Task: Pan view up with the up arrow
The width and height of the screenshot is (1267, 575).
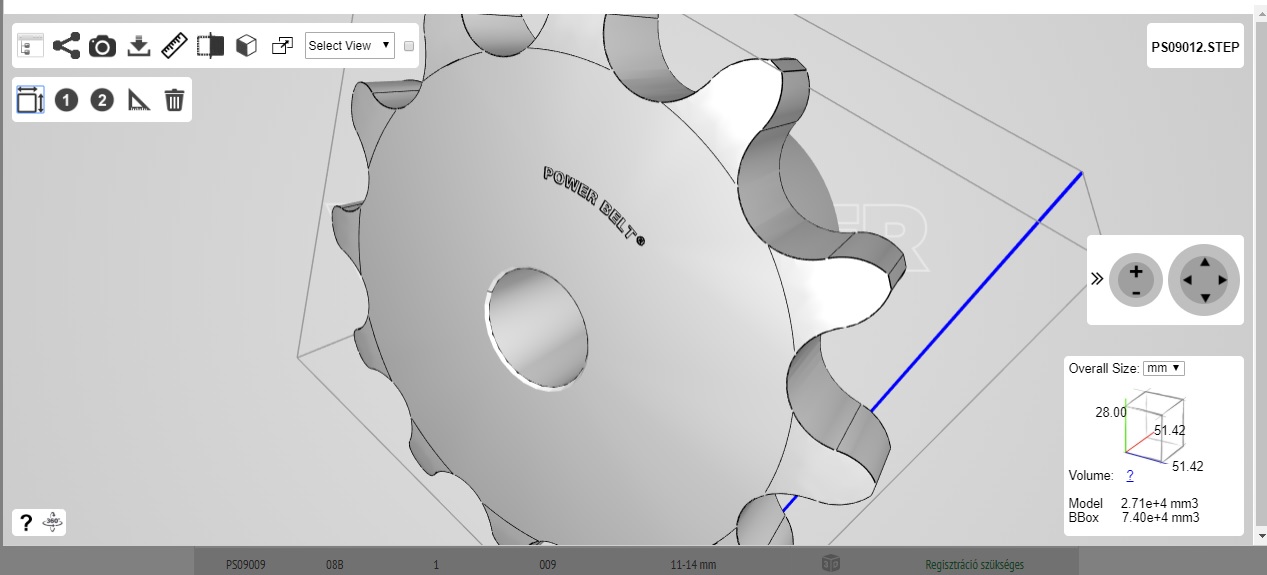Action: [1205, 263]
